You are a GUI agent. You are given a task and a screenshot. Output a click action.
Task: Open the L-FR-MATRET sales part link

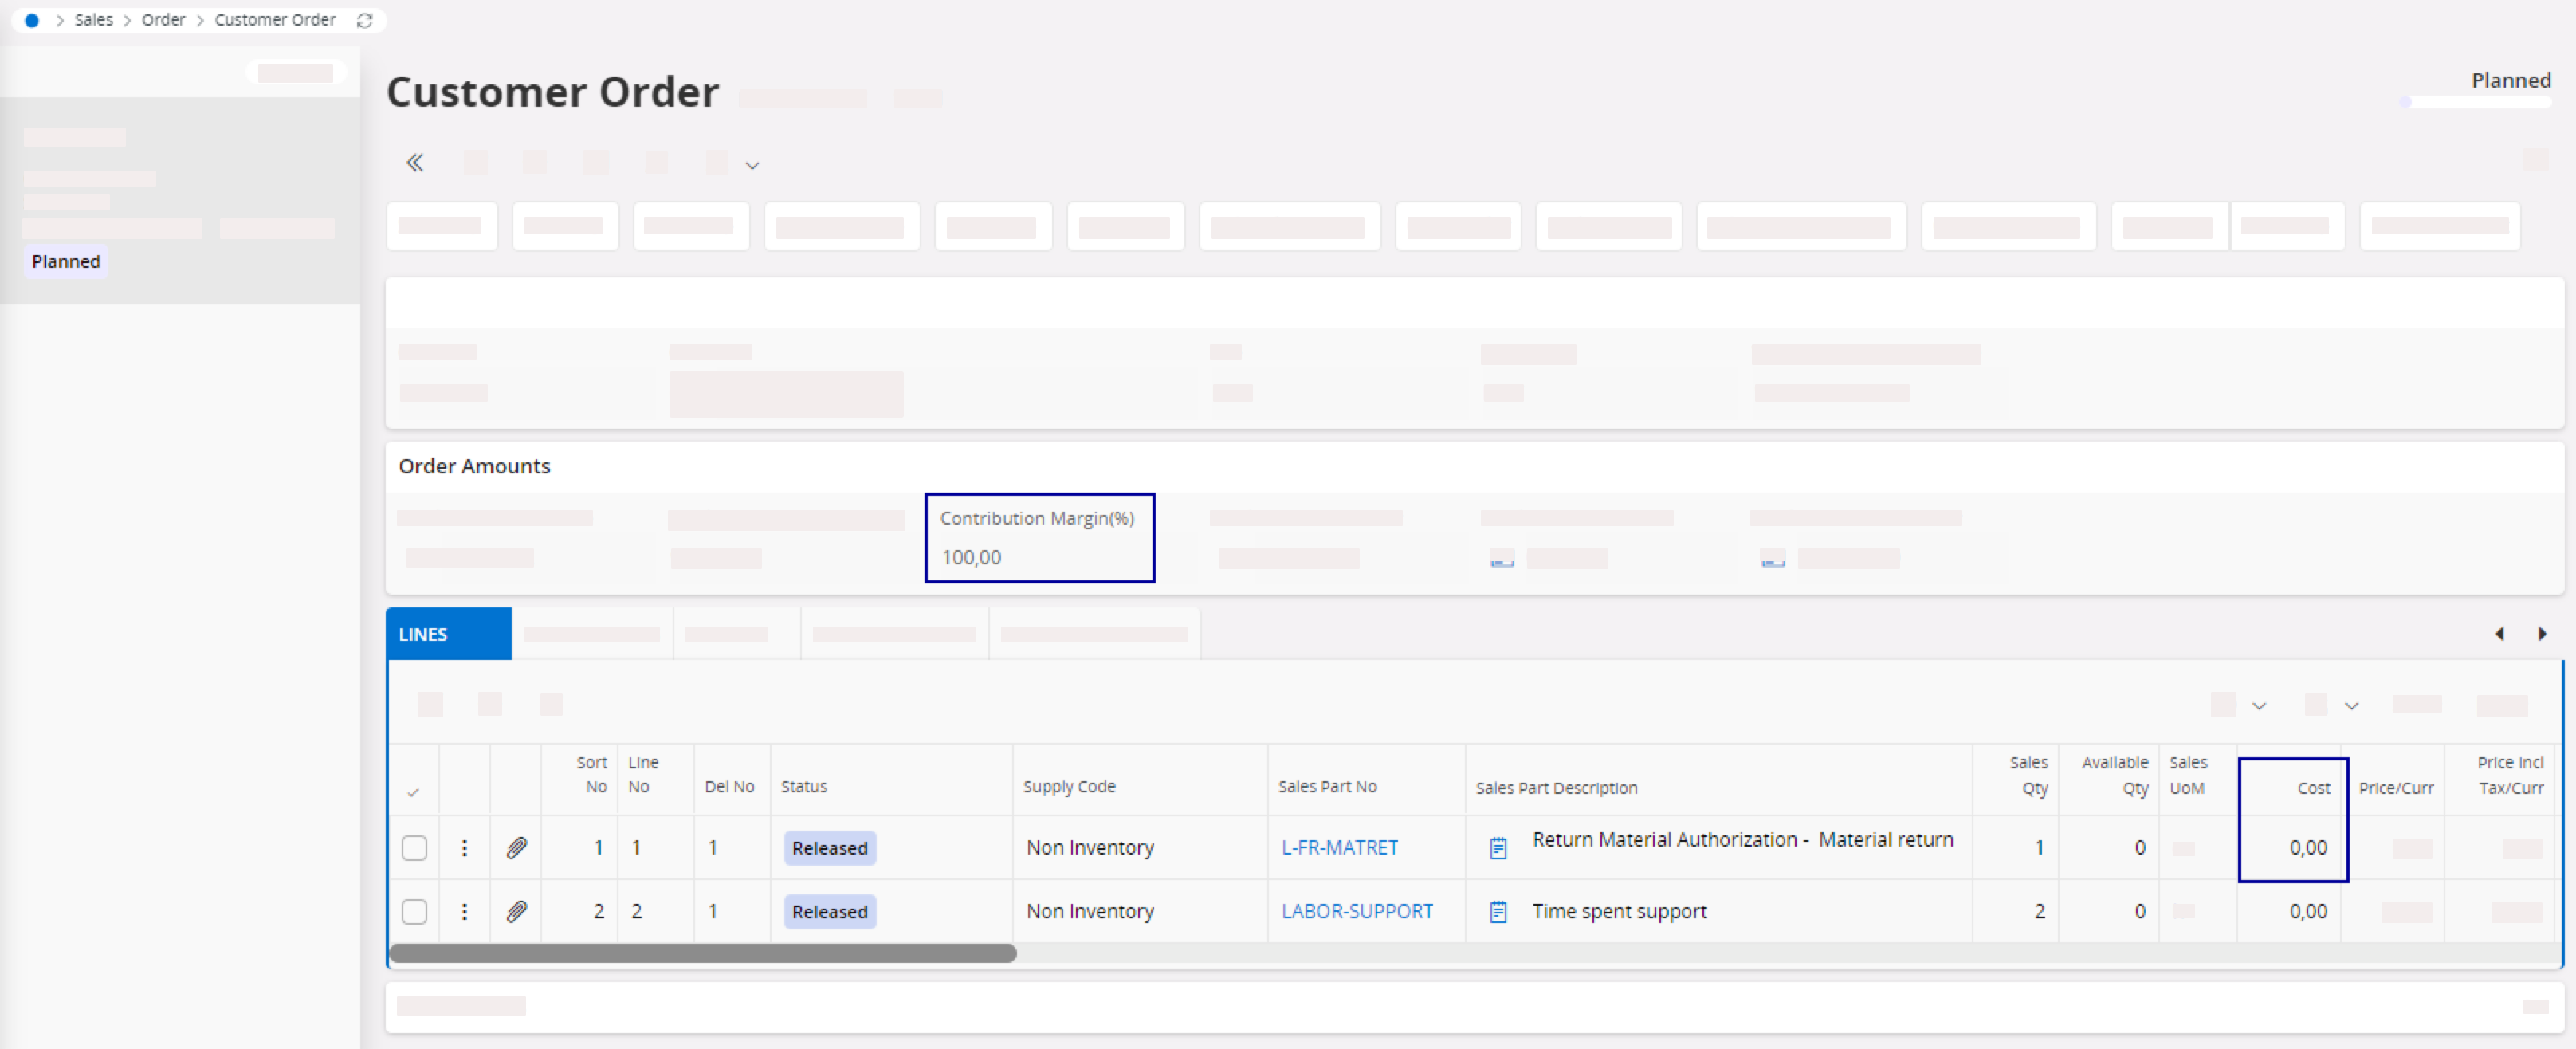(1339, 847)
